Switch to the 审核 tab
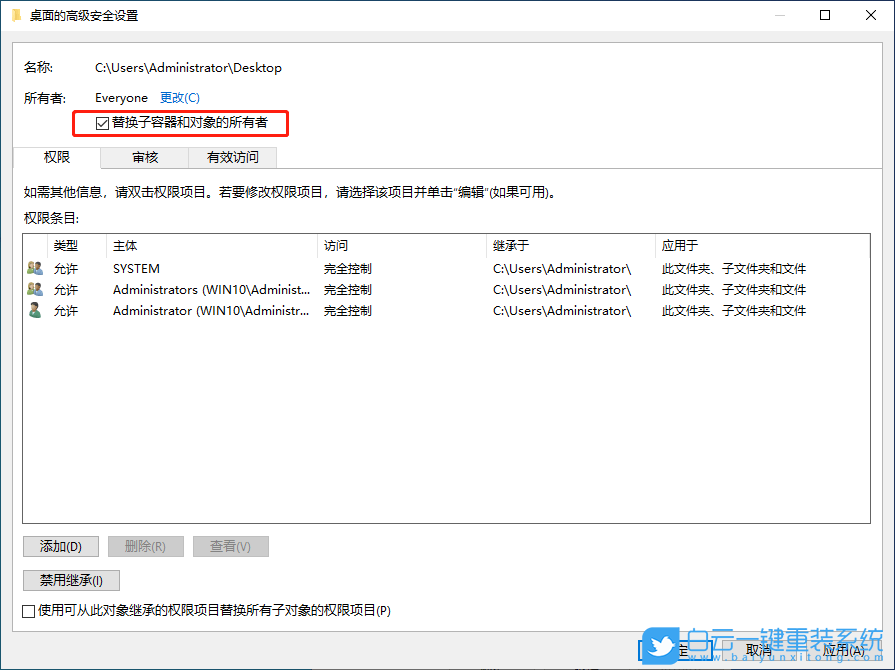 coord(145,157)
